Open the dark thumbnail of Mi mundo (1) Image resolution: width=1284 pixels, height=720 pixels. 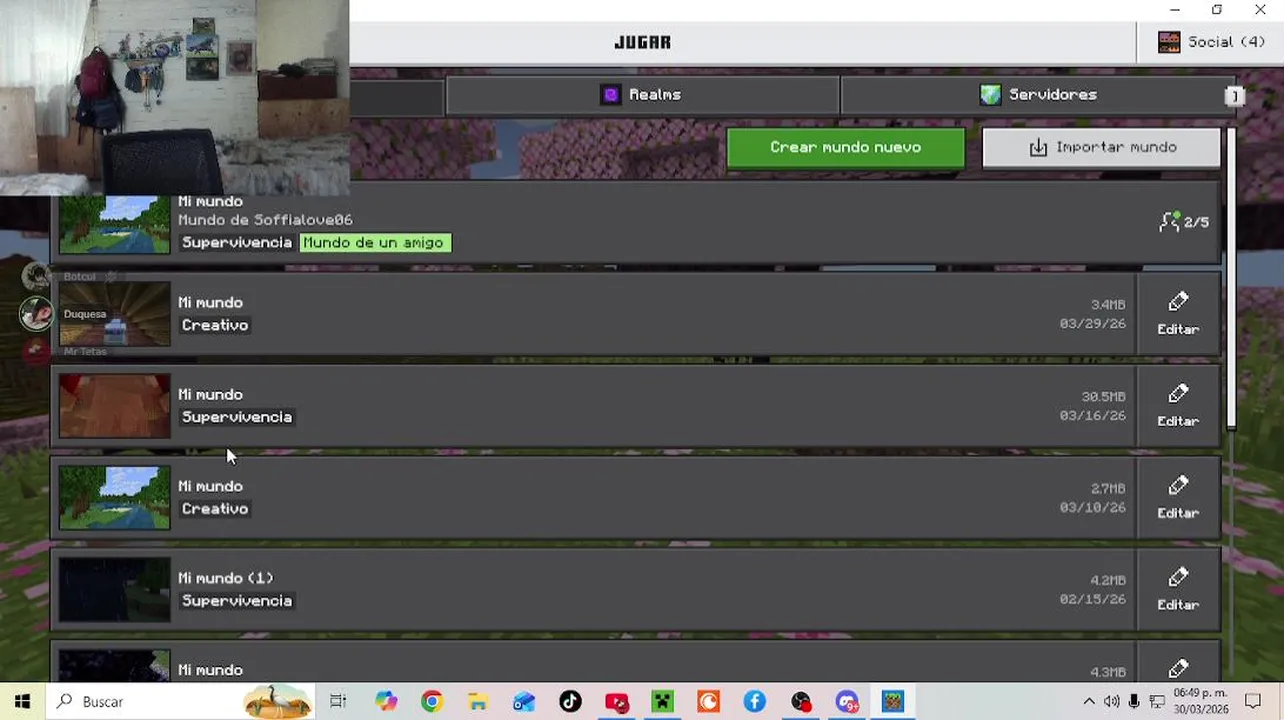point(114,590)
